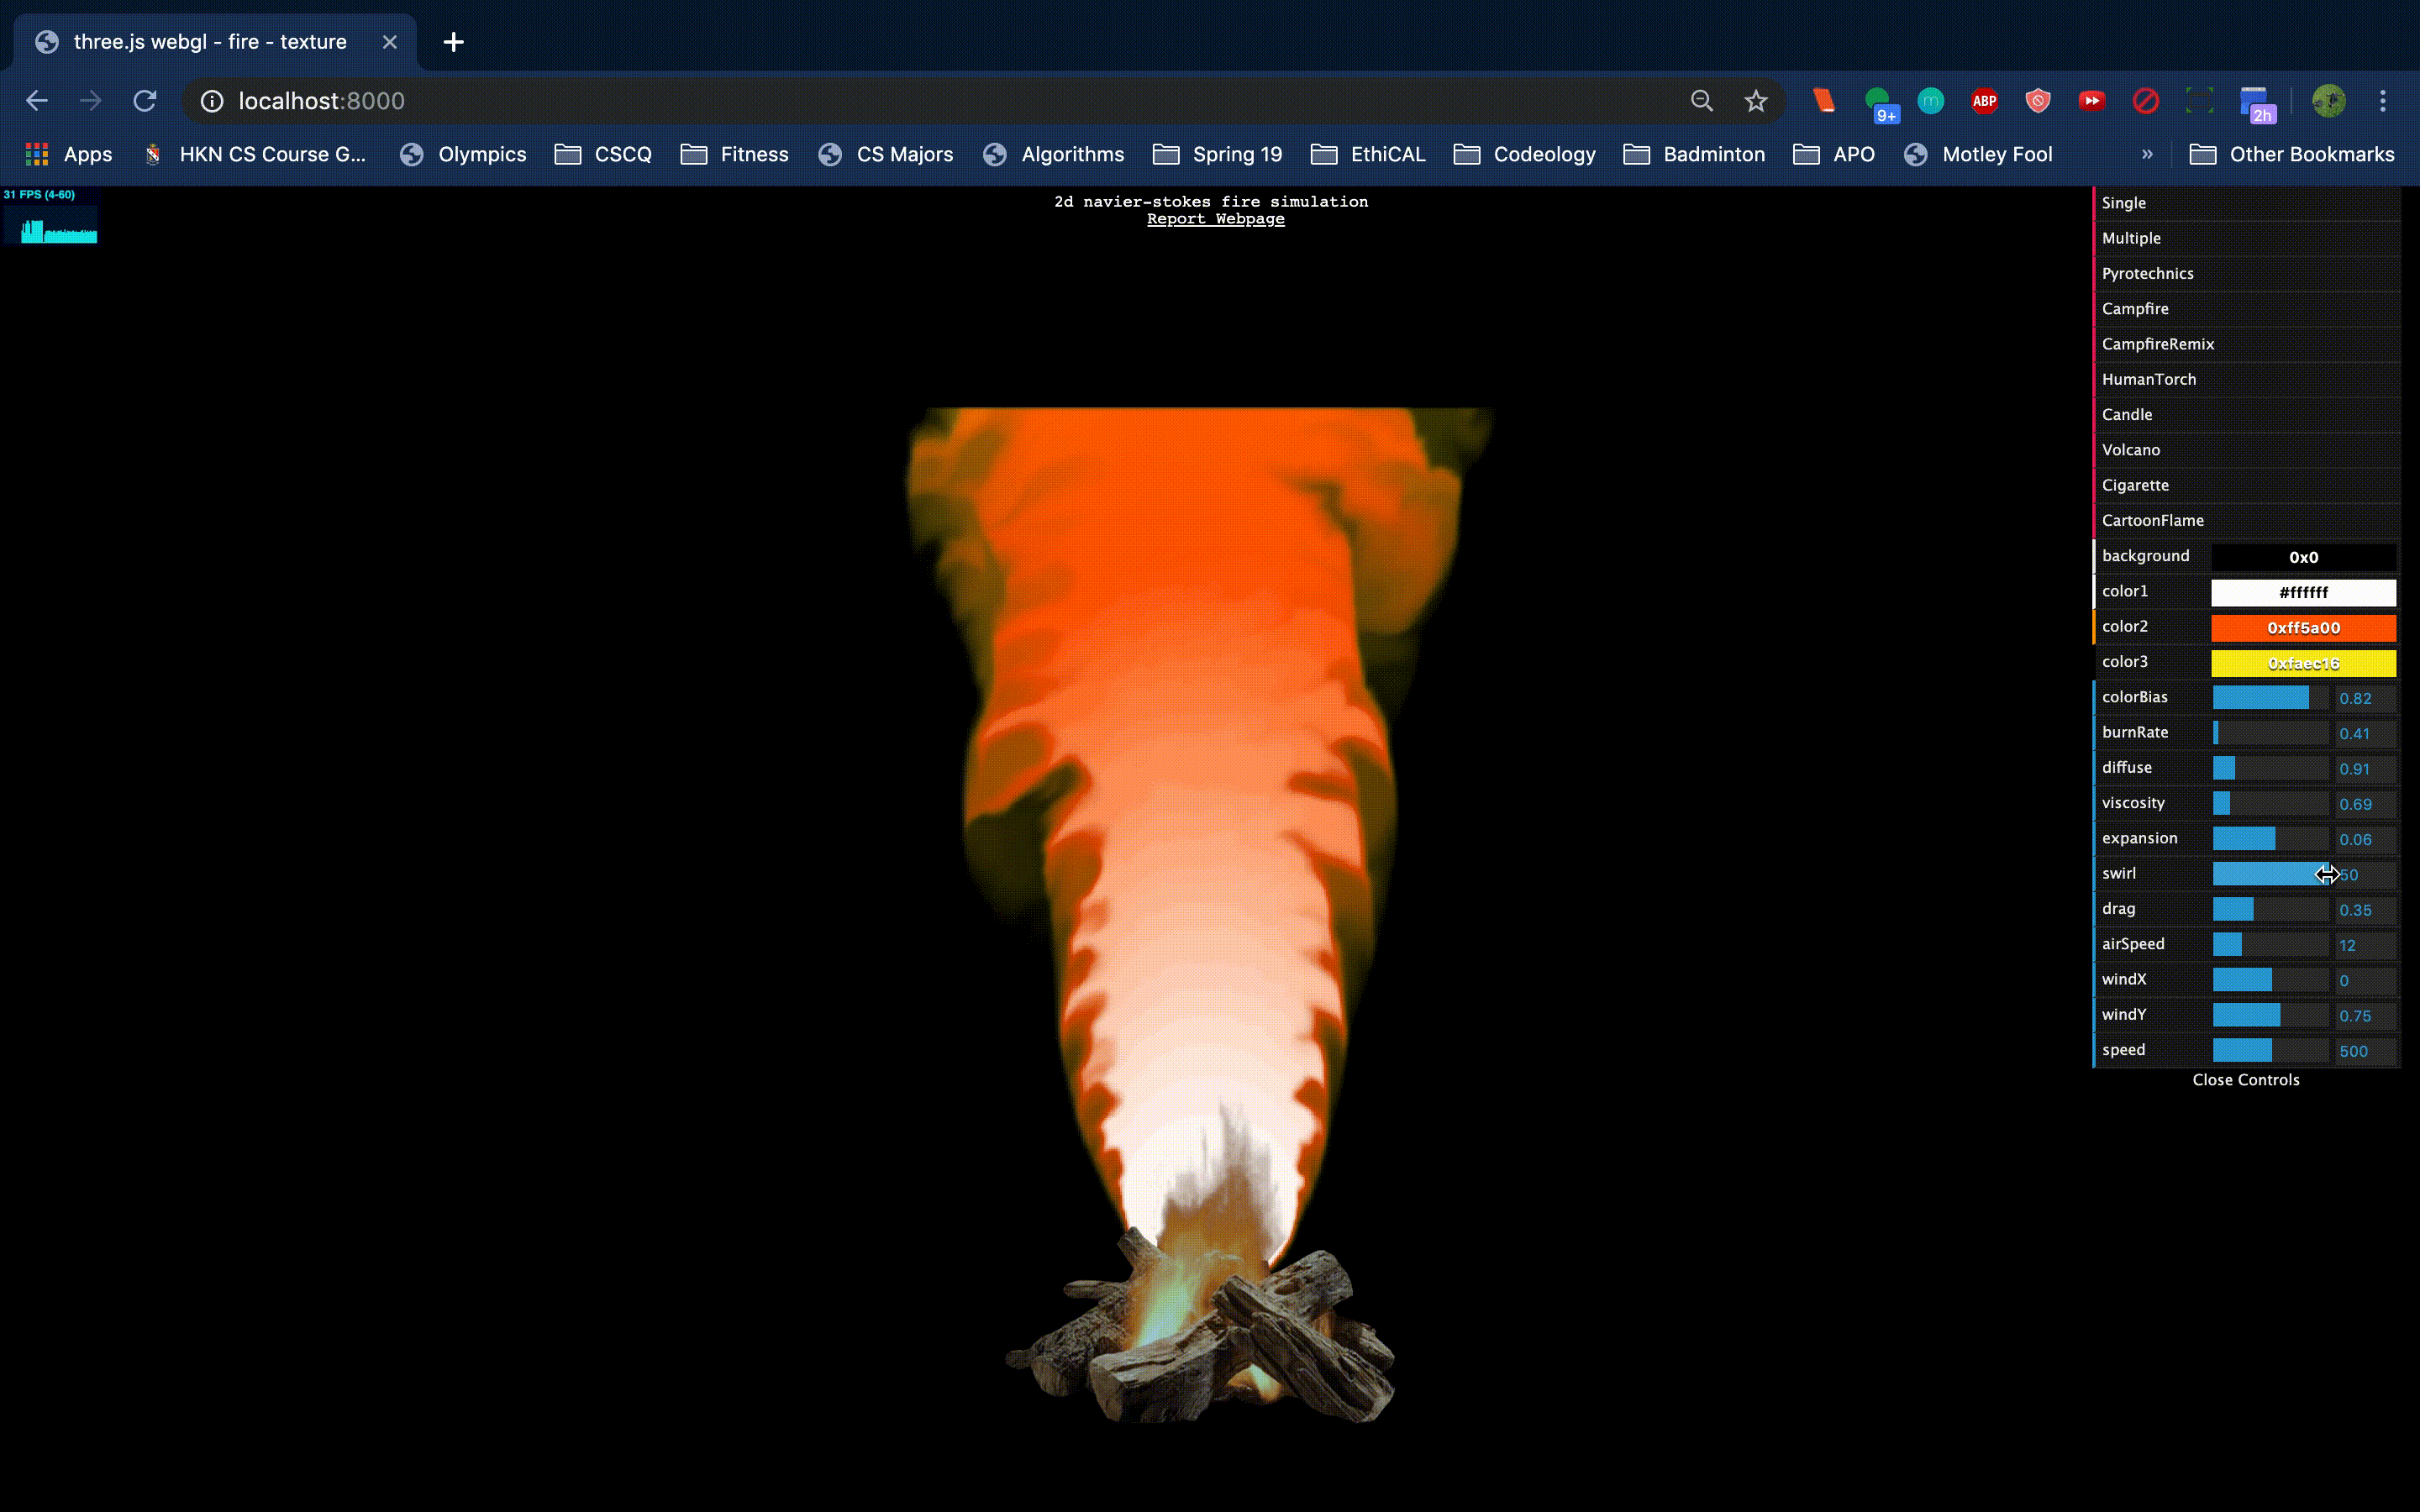This screenshot has height=1512, width=2420.
Task: Open a new tab with plus icon
Action: 453,42
